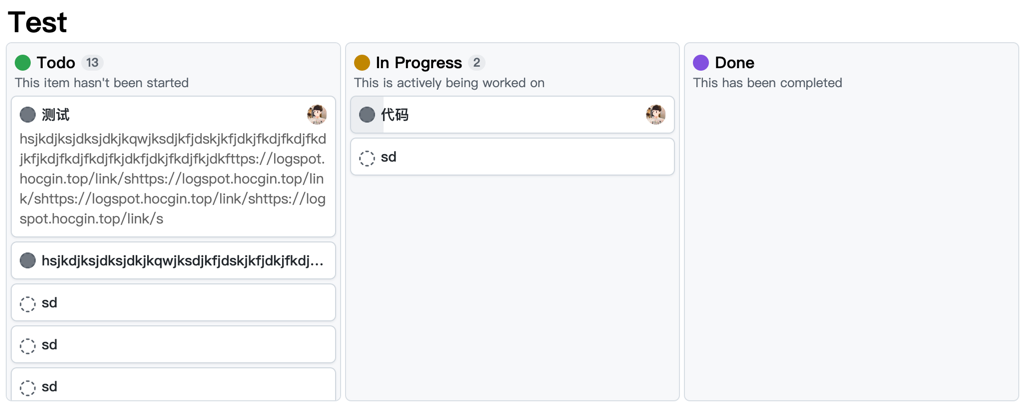1031x414 pixels.
Task: Open the 测试 card title
Action: click(x=55, y=115)
